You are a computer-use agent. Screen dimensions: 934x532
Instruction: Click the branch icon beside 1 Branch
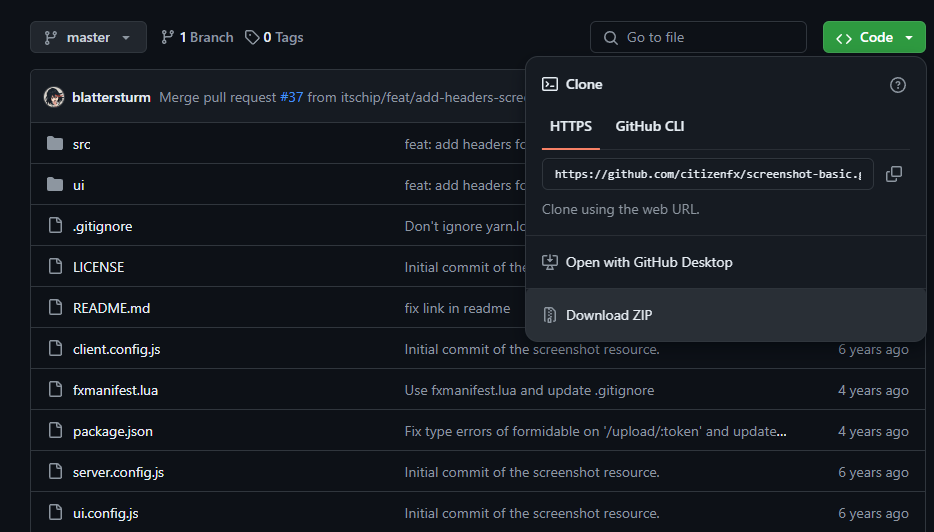(x=167, y=38)
